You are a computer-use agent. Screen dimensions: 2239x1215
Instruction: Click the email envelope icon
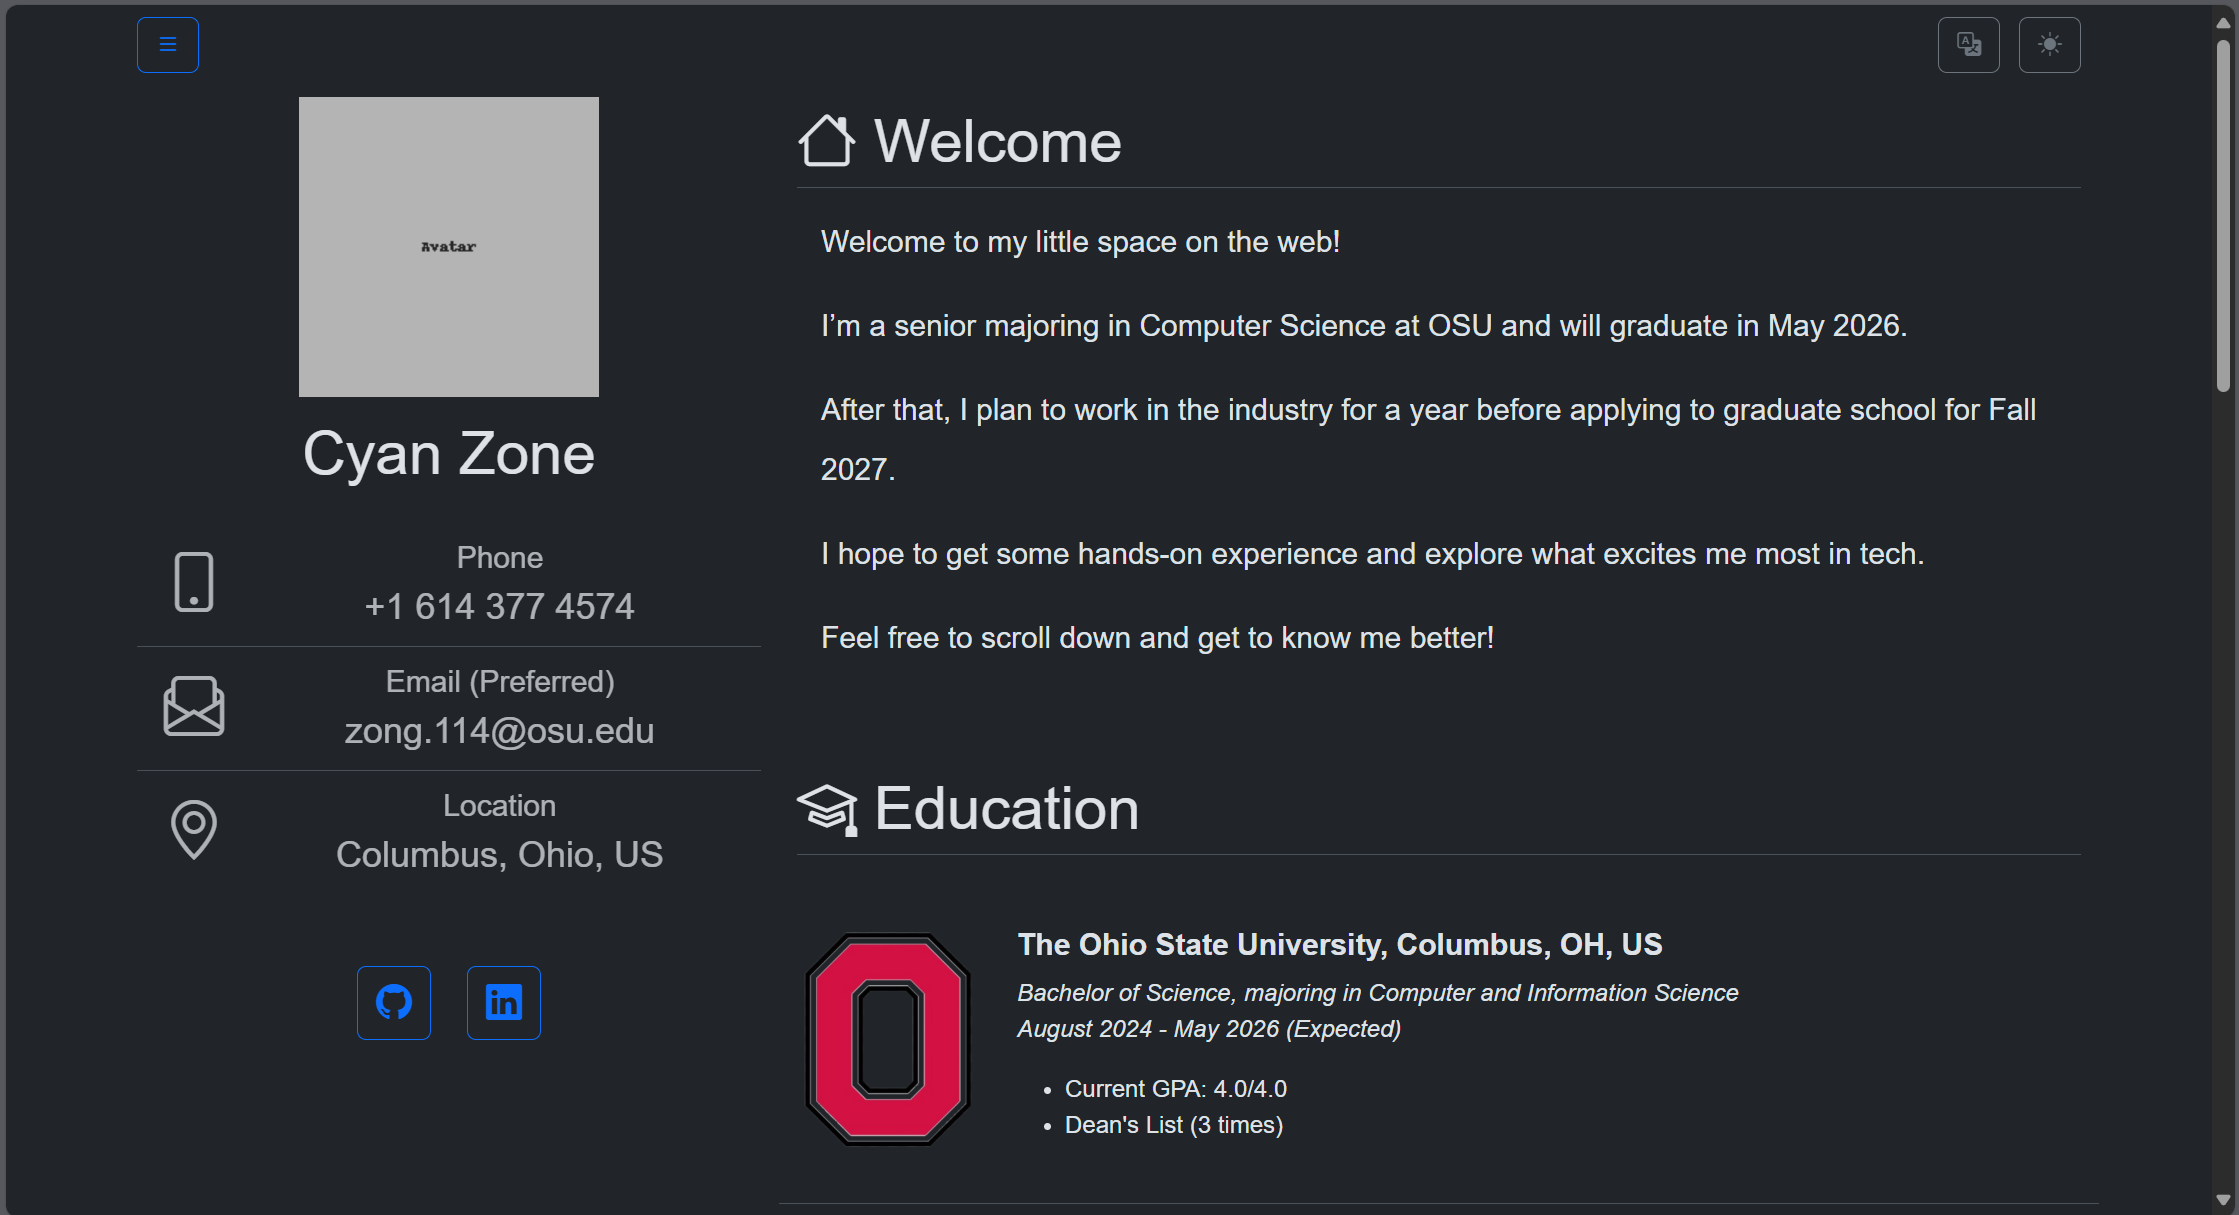tap(194, 706)
